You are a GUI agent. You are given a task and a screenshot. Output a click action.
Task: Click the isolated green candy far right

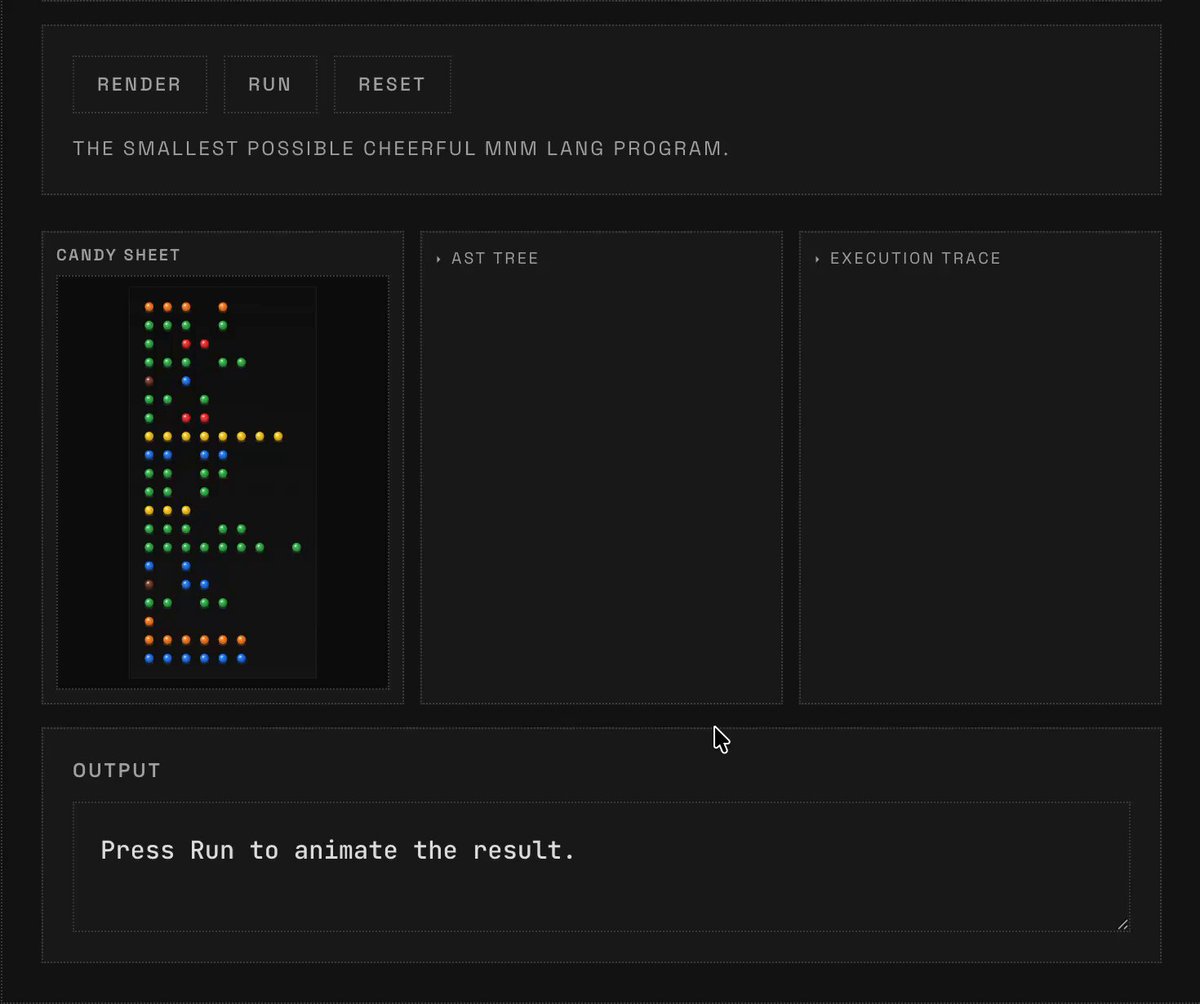pos(297,547)
